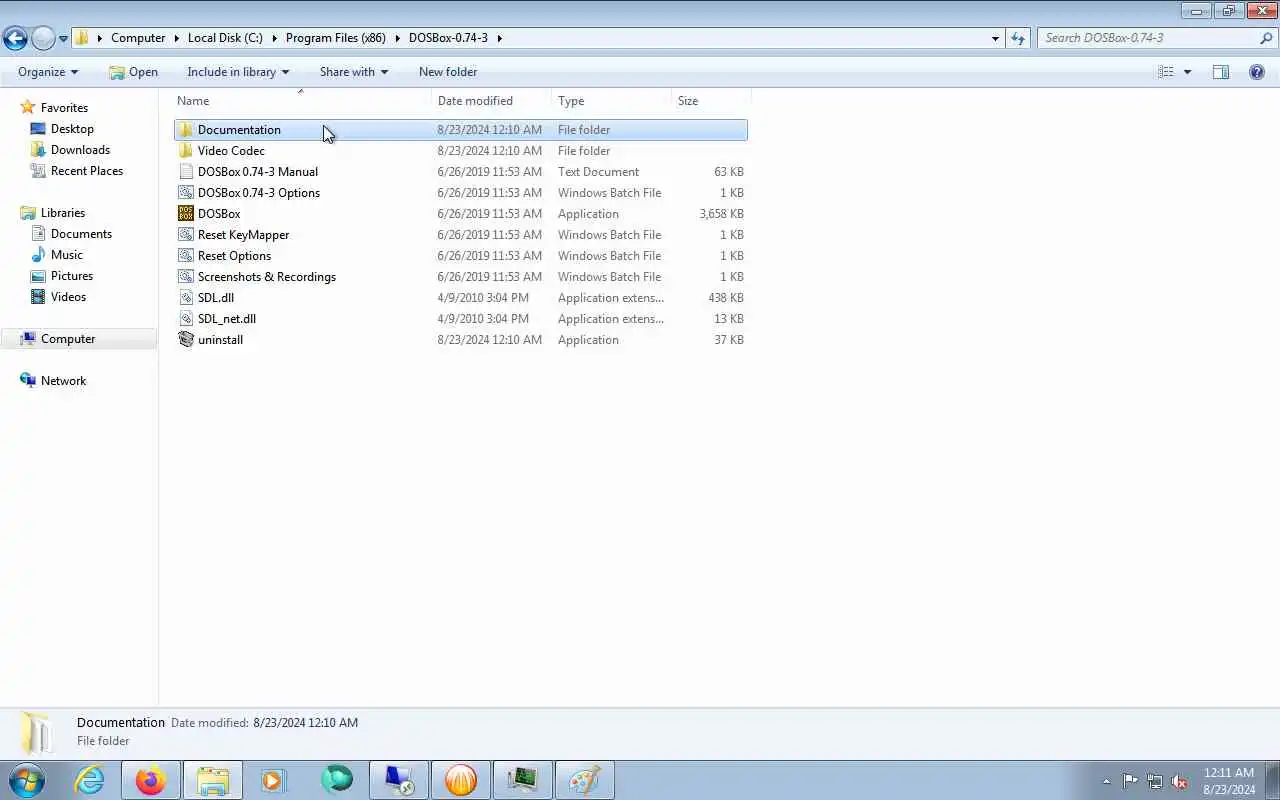Screen dimensions: 1280x800
Task: Open address bar previous locations dropdown
Action: coord(995,38)
